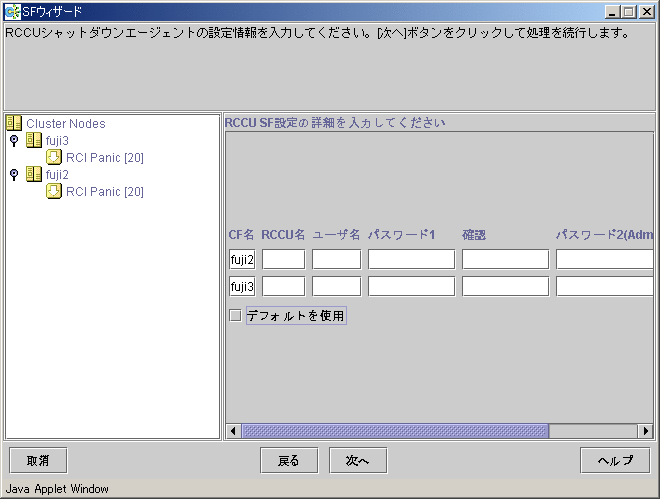Click the horizontal scrollbar right arrow
The height and width of the screenshot is (499, 660).
click(x=645, y=431)
